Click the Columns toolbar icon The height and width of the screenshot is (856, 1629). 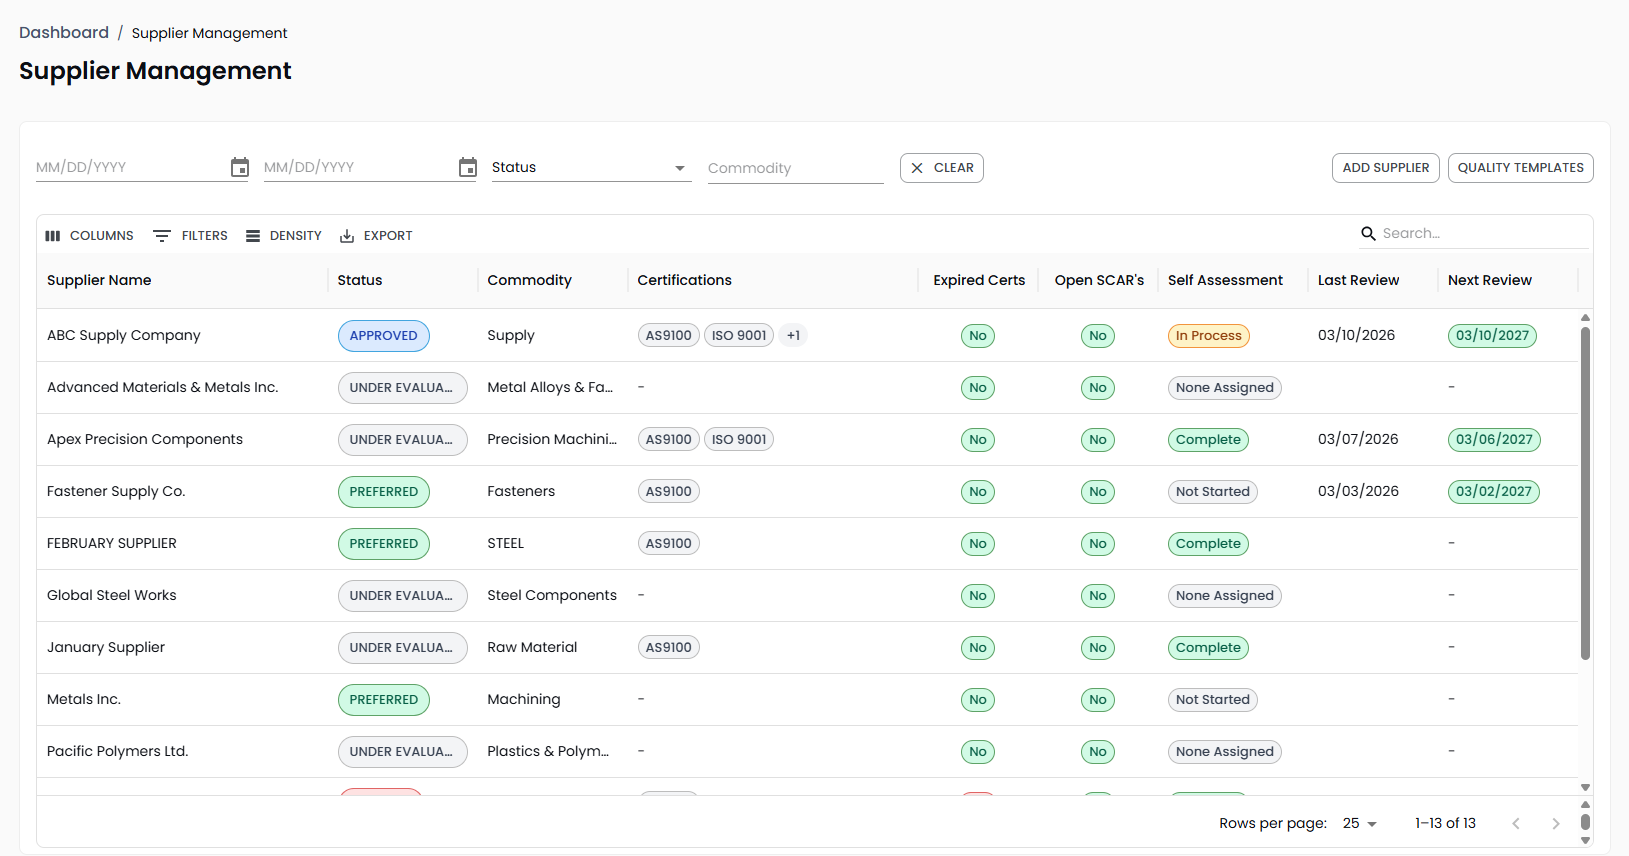pyautogui.click(x=53, y=236)
